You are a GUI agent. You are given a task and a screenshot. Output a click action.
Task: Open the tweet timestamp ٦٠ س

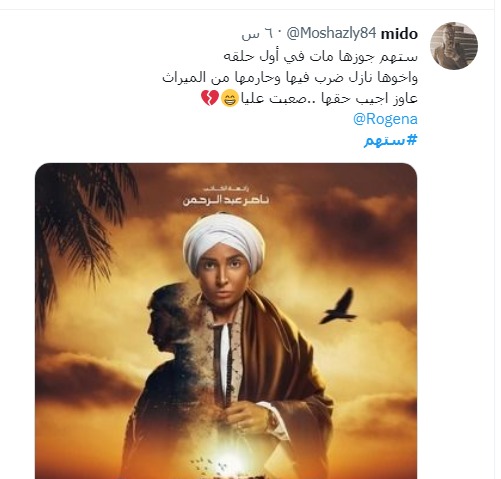(257, 34)
